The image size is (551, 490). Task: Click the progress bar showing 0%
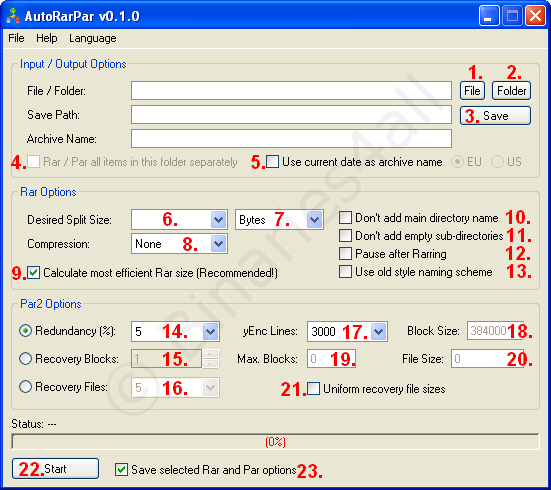click(x=276, y=442)
